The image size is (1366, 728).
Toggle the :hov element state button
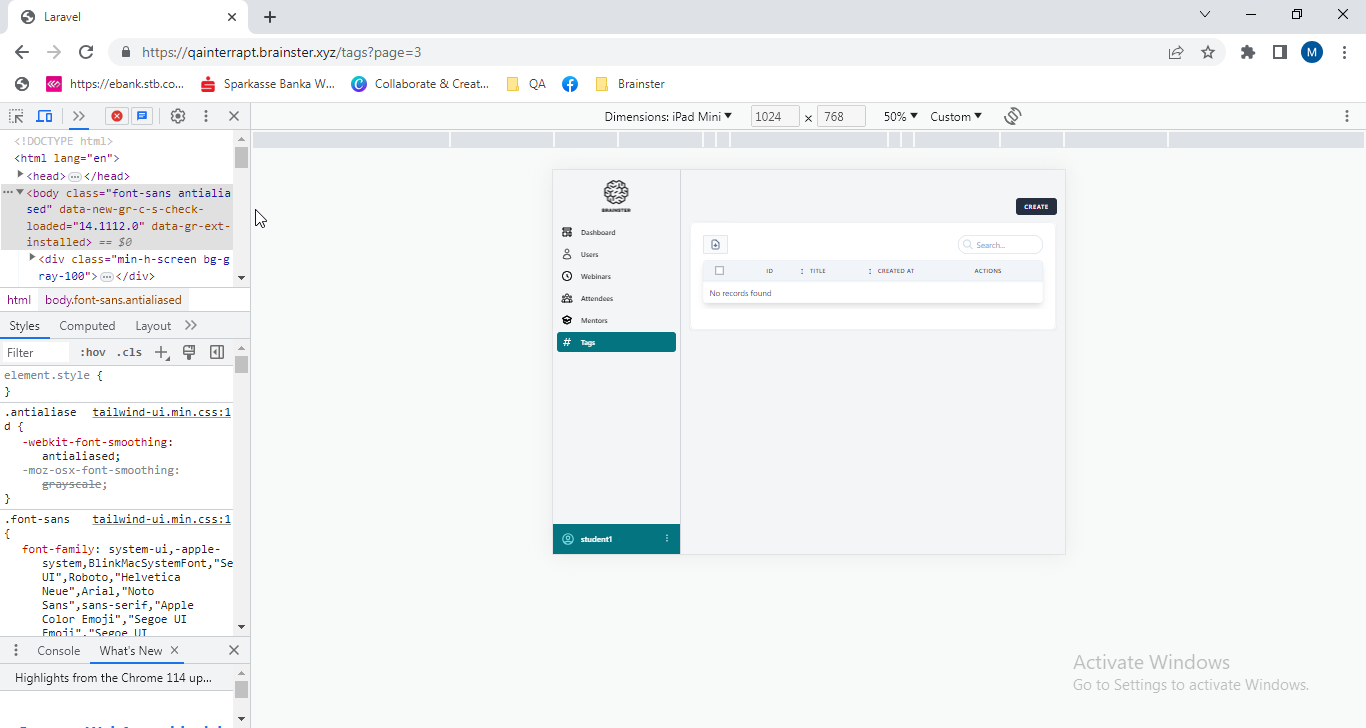pyautogui.click(x=93, y=352)
